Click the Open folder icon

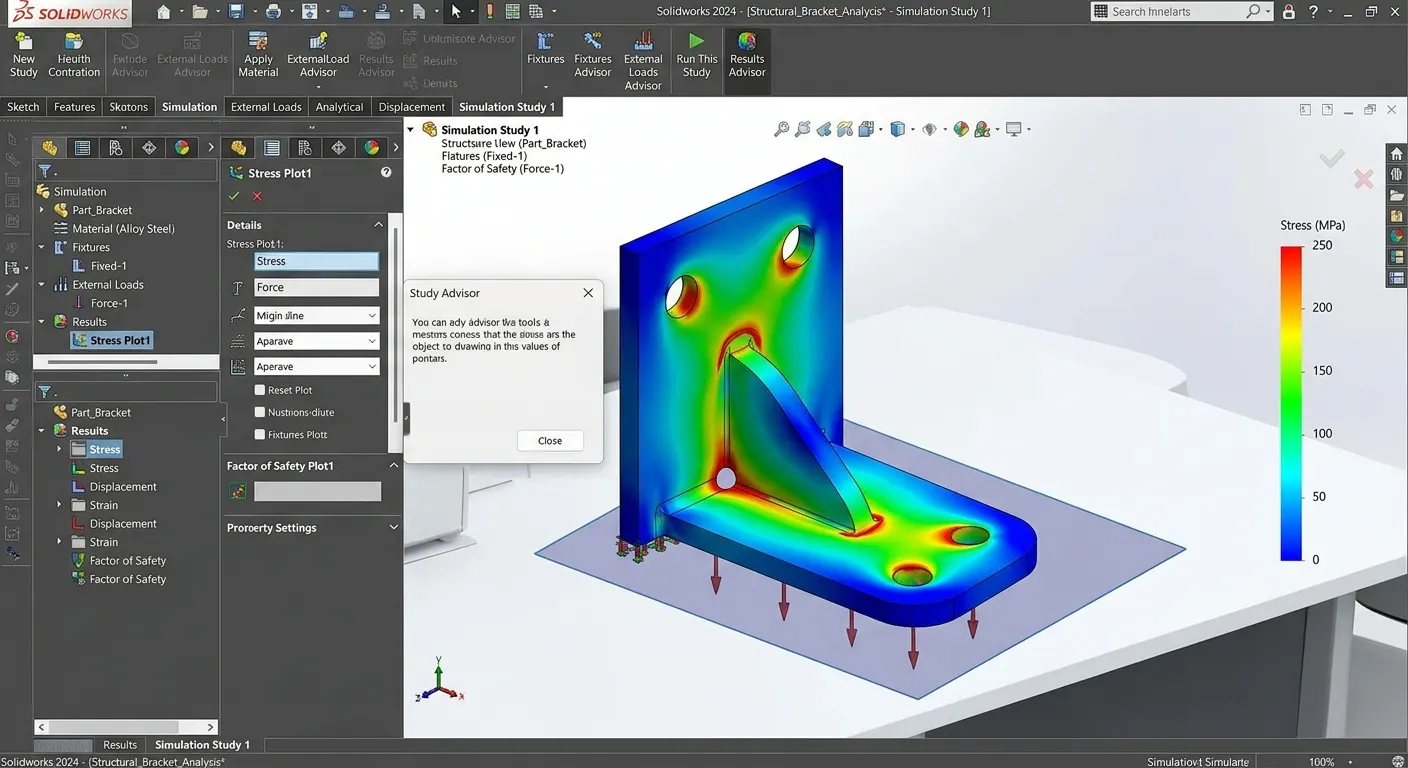pos(200,12)
